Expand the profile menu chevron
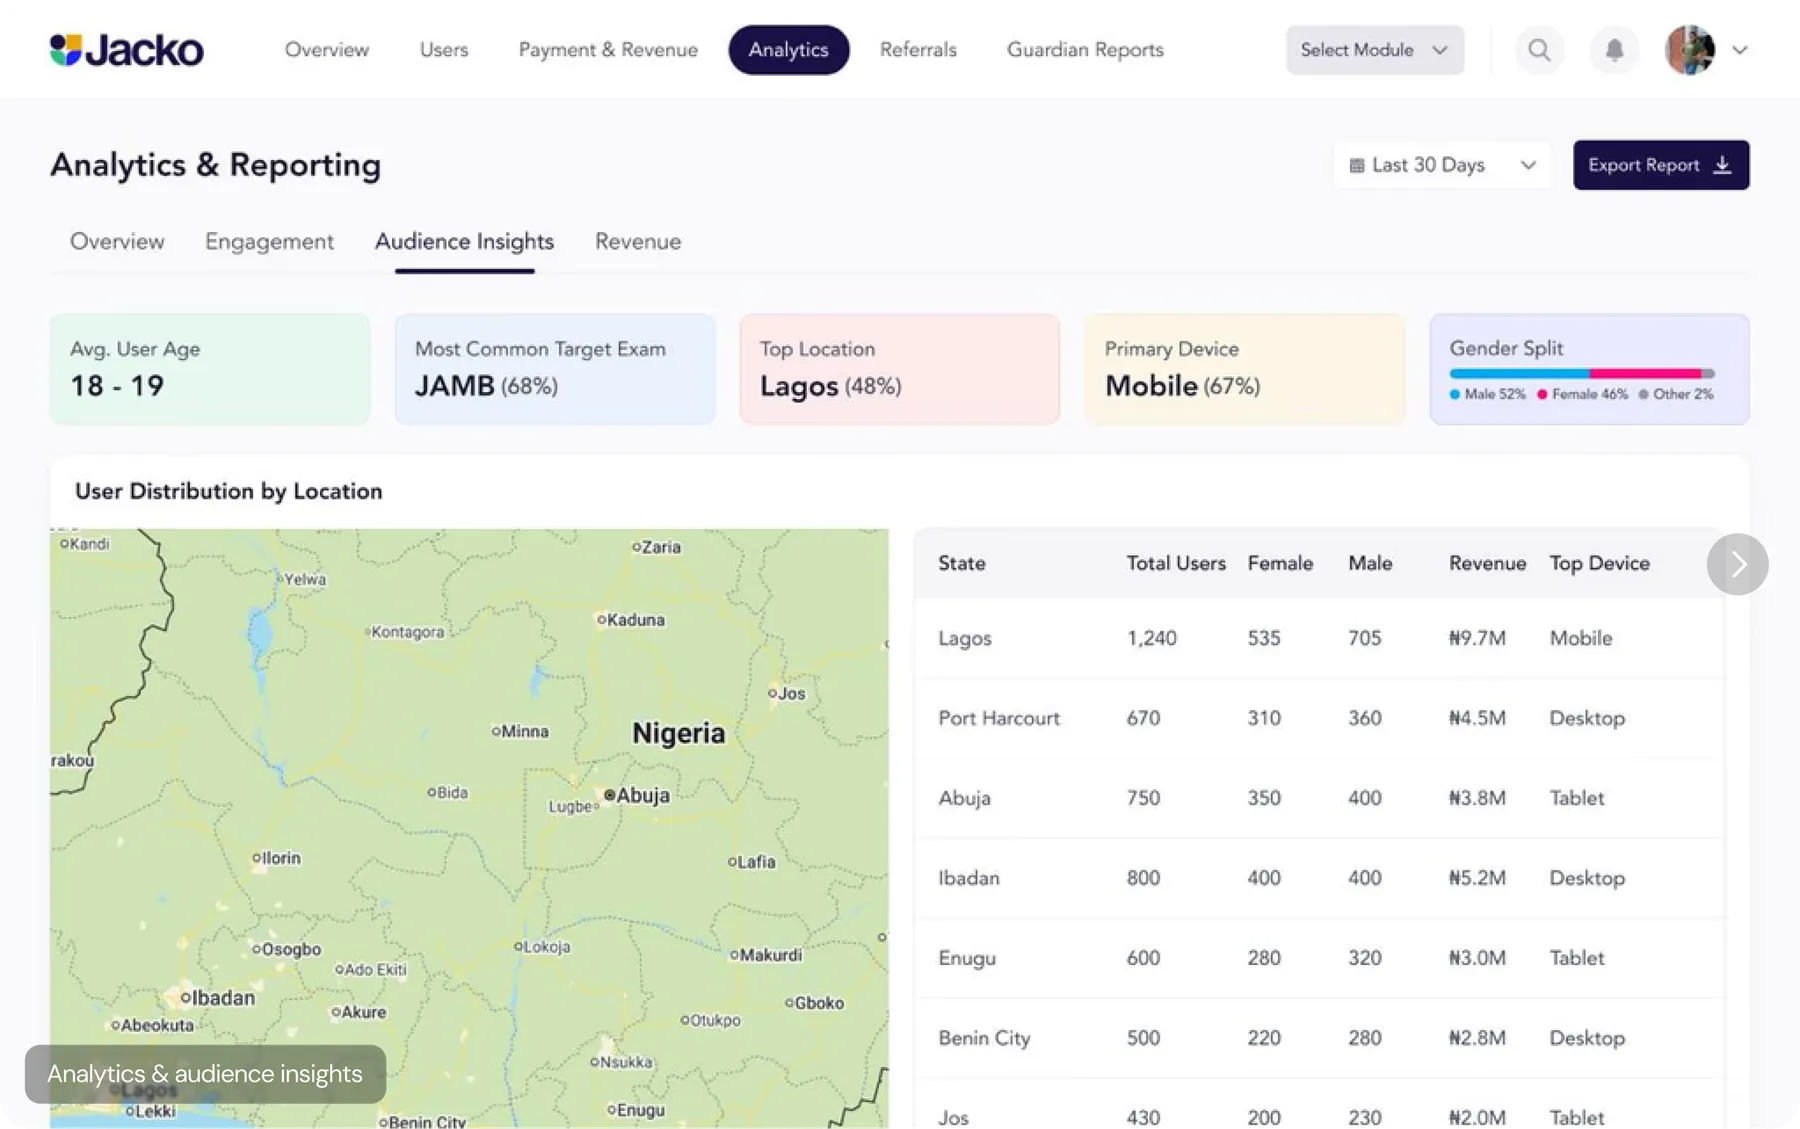Image resolution: width=1800 pixels, height=1129 pixels. coord(1740,50)
